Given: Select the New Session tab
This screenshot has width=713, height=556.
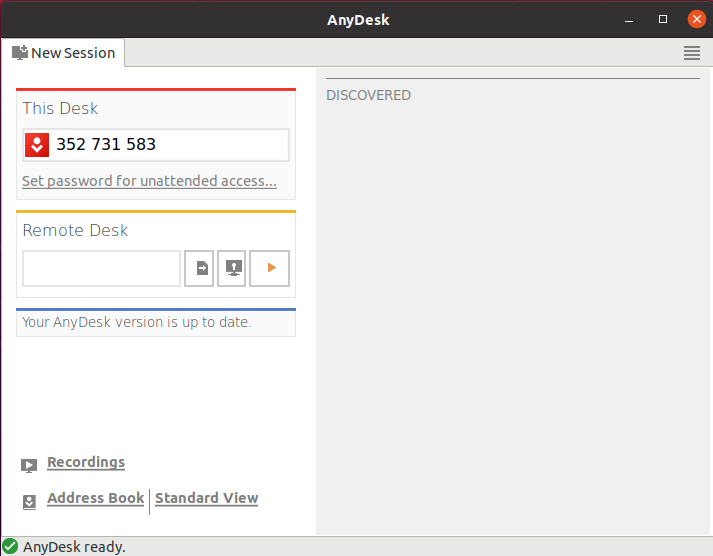Looking at the screenshot, I should coord(63,53).
